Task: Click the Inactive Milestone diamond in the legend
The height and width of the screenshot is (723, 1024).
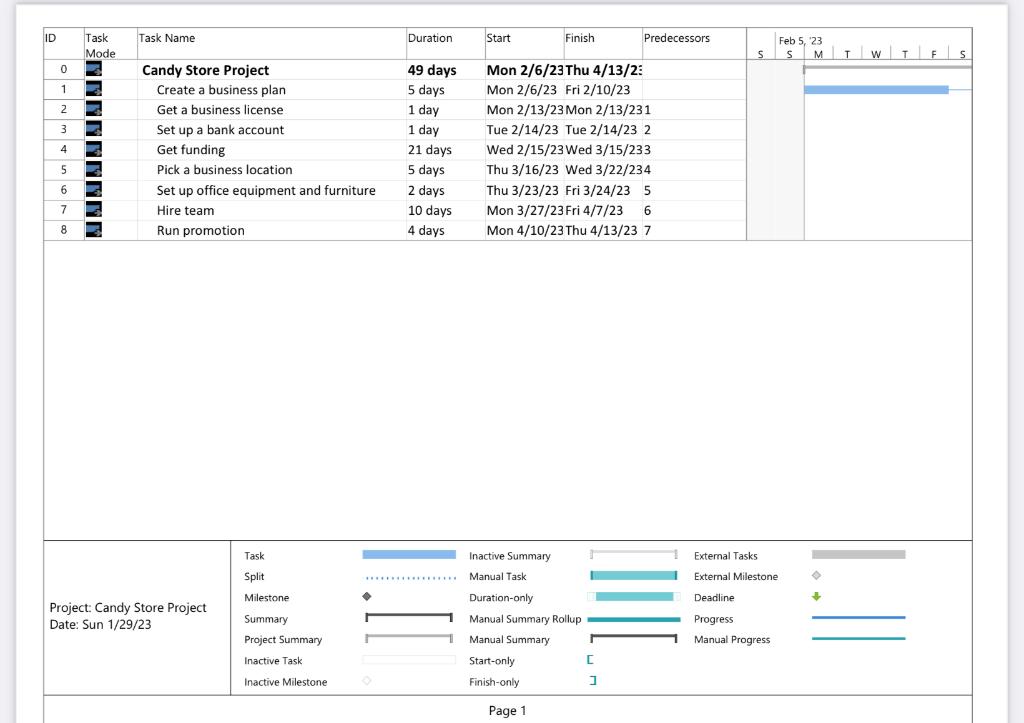Action: tap(367, 681)
